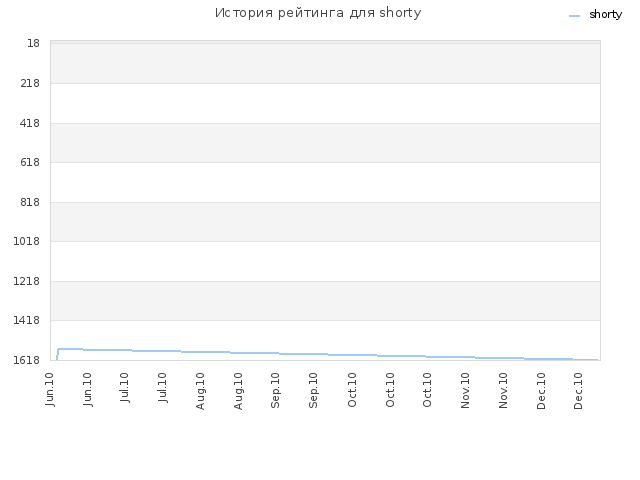
Task: Click the 418 y-axis label
Action: (30, 123)
